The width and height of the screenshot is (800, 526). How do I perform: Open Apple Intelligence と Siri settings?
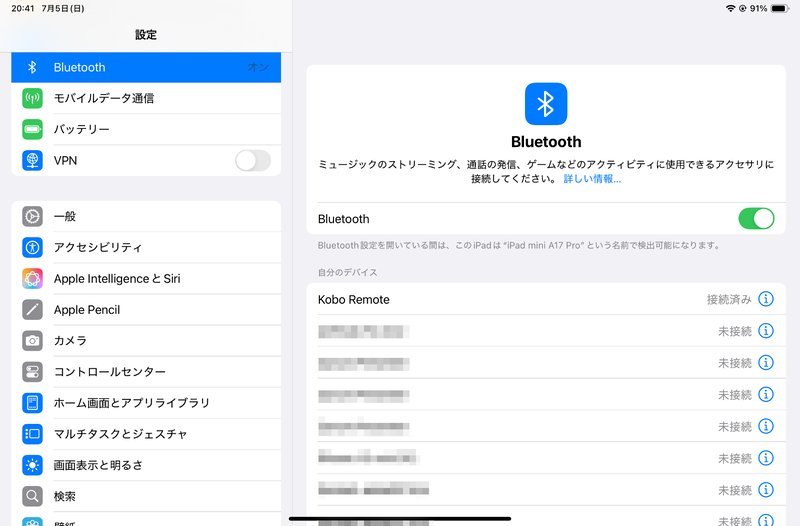[146, 279]
